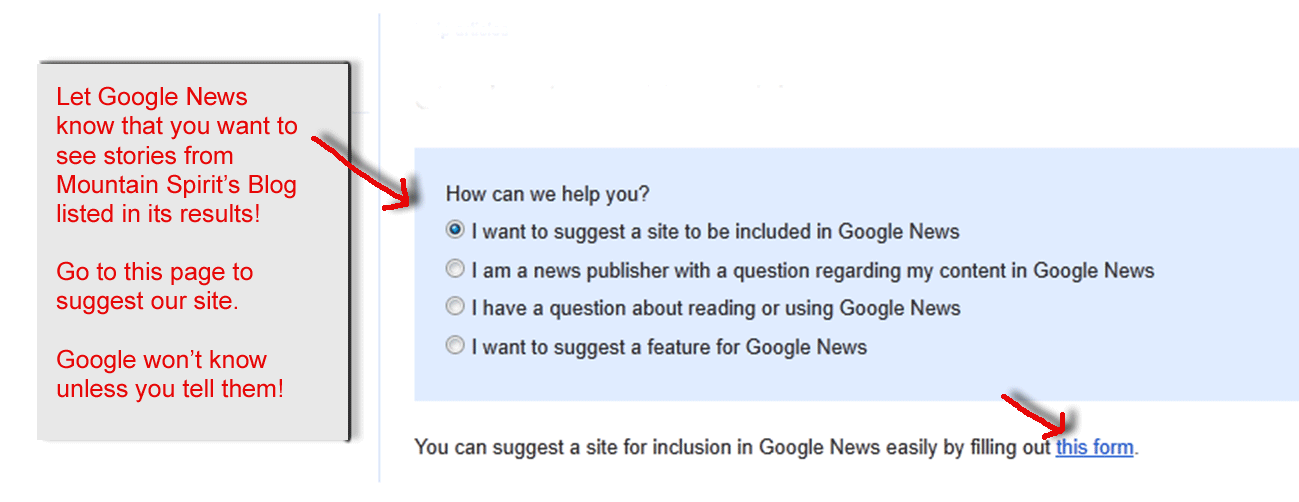Viewport: 1299px width, 502px height.
Task: Open the "this form" hyperlink
Action: click(1094, 447)
